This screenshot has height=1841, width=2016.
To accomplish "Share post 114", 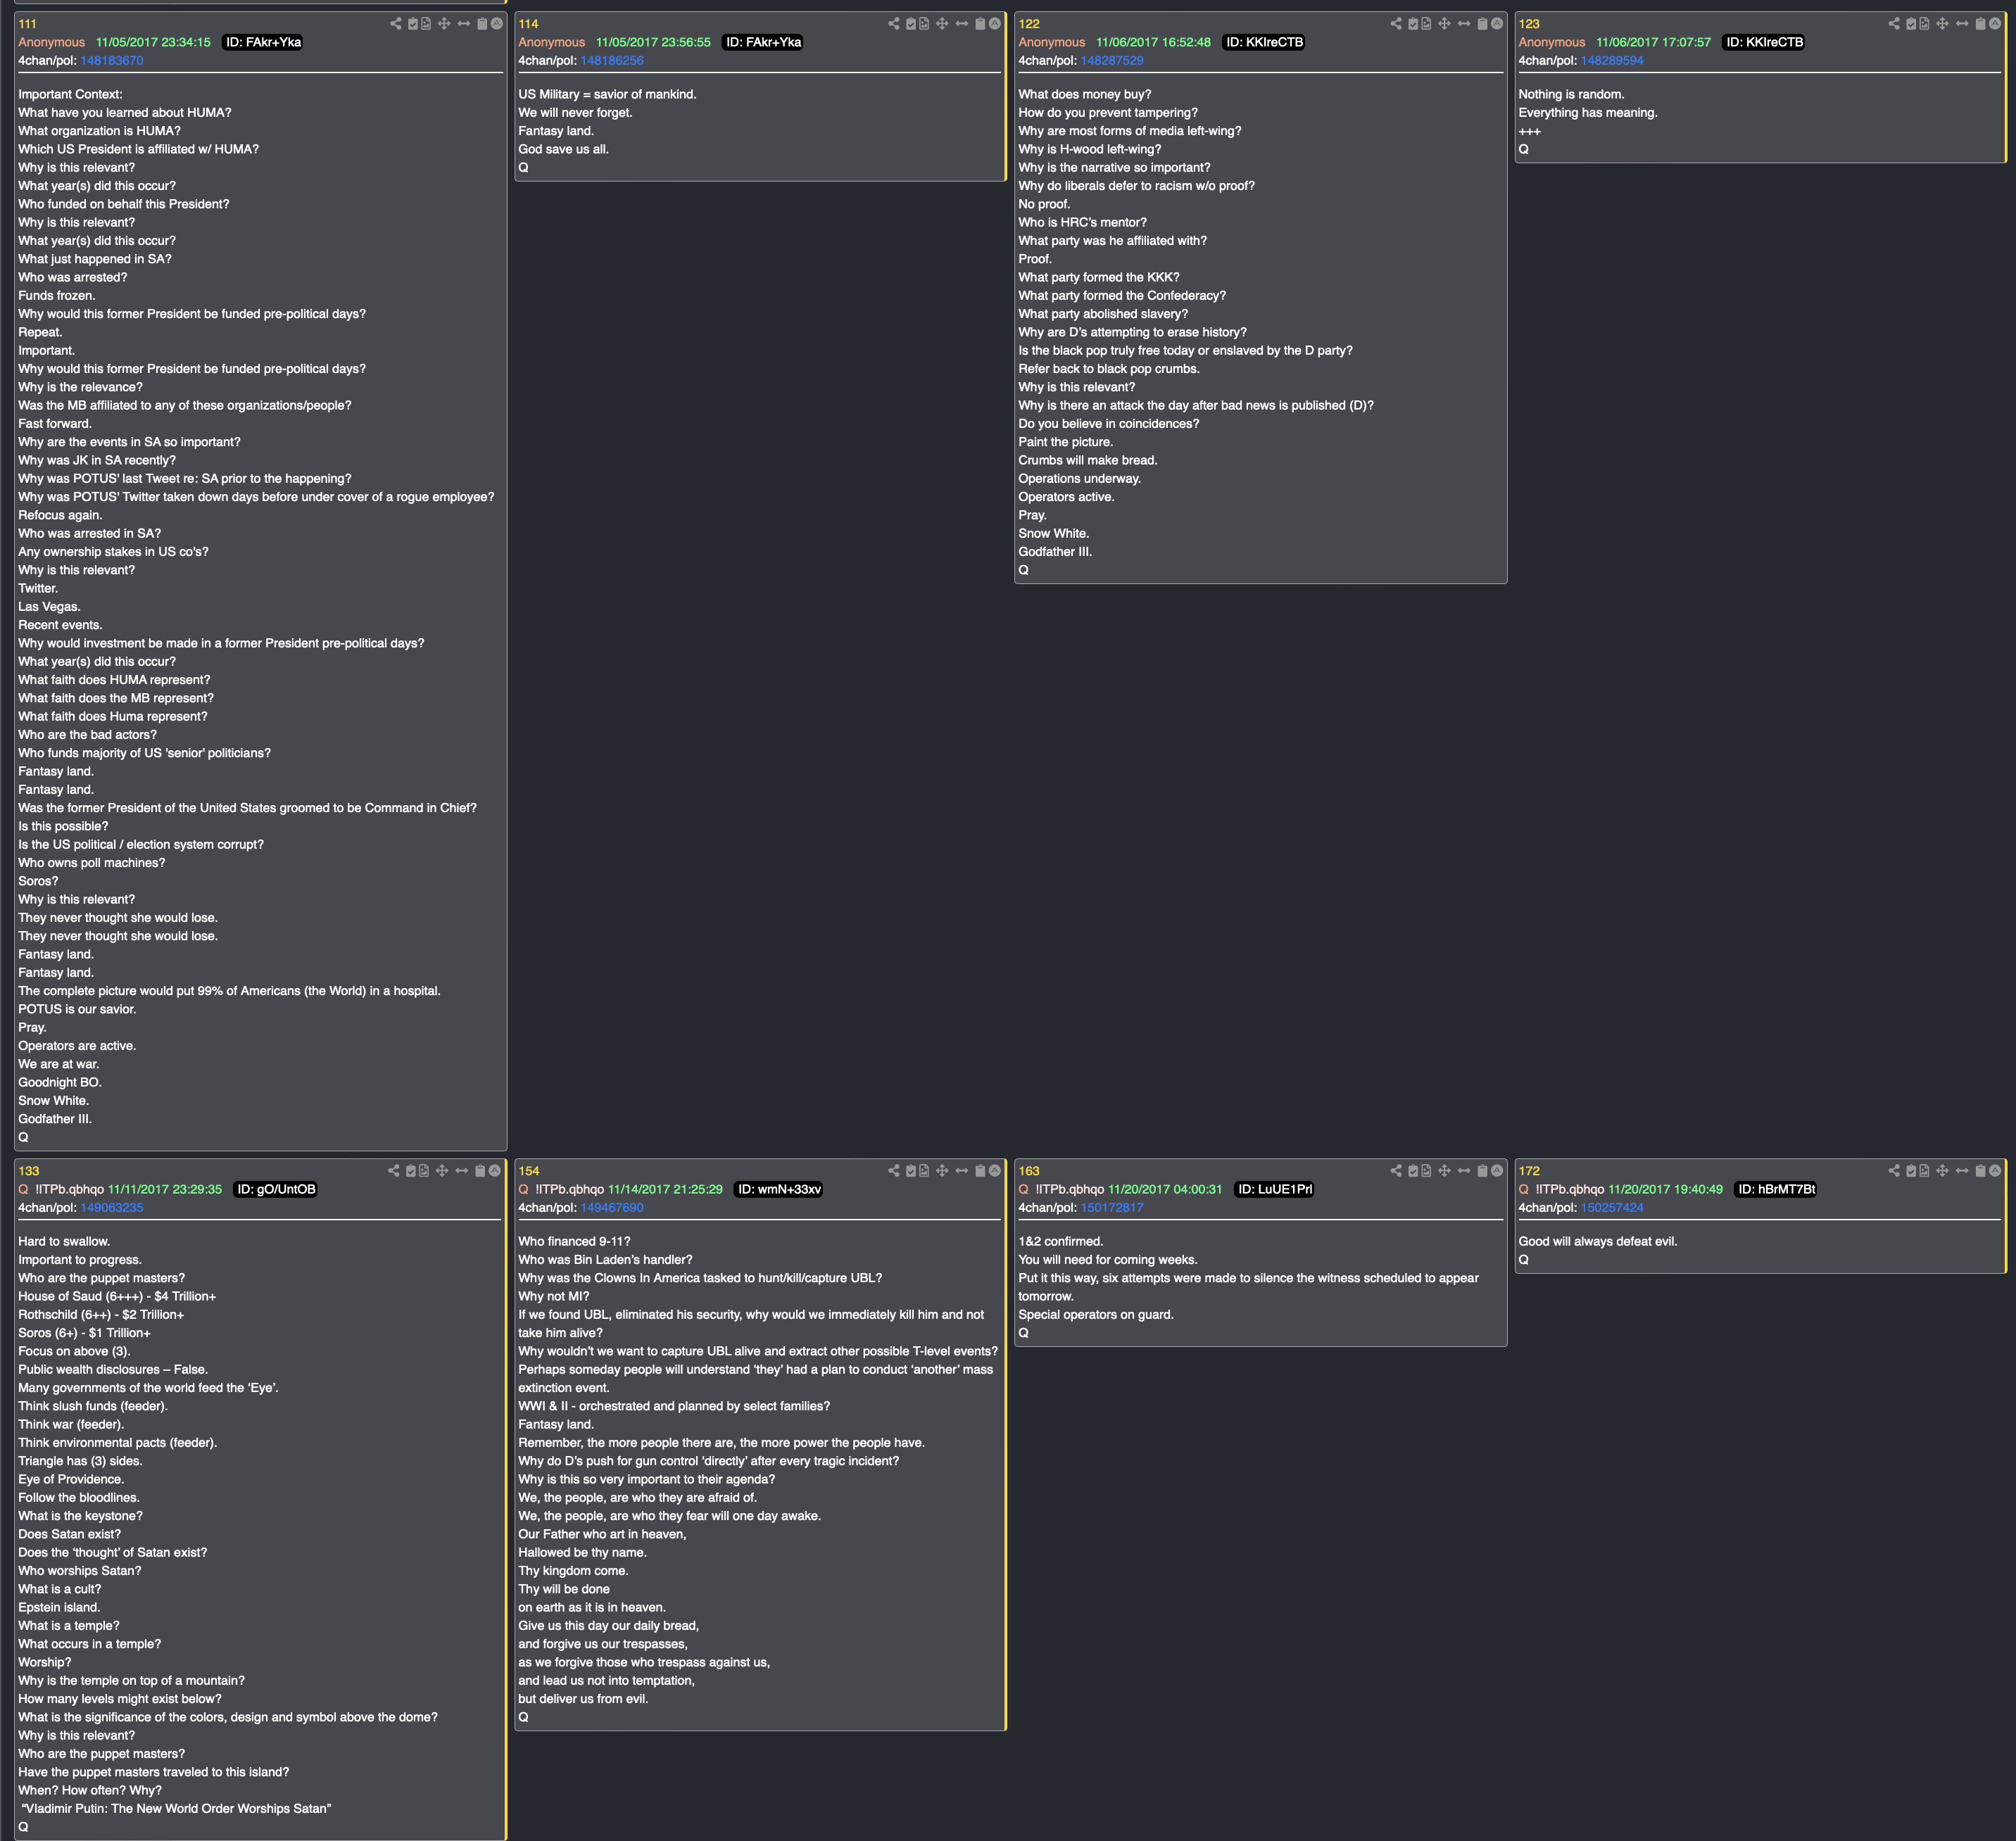I will [894, 23].
